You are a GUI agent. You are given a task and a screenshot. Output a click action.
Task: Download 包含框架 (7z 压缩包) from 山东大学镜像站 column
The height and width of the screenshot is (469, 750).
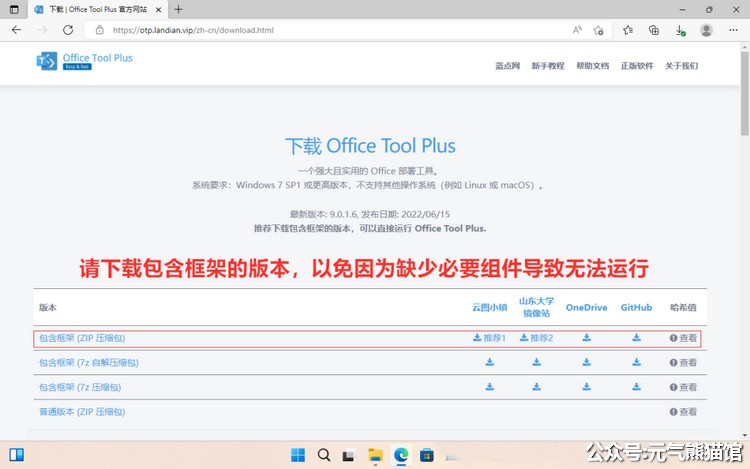(x=536, y=387)
